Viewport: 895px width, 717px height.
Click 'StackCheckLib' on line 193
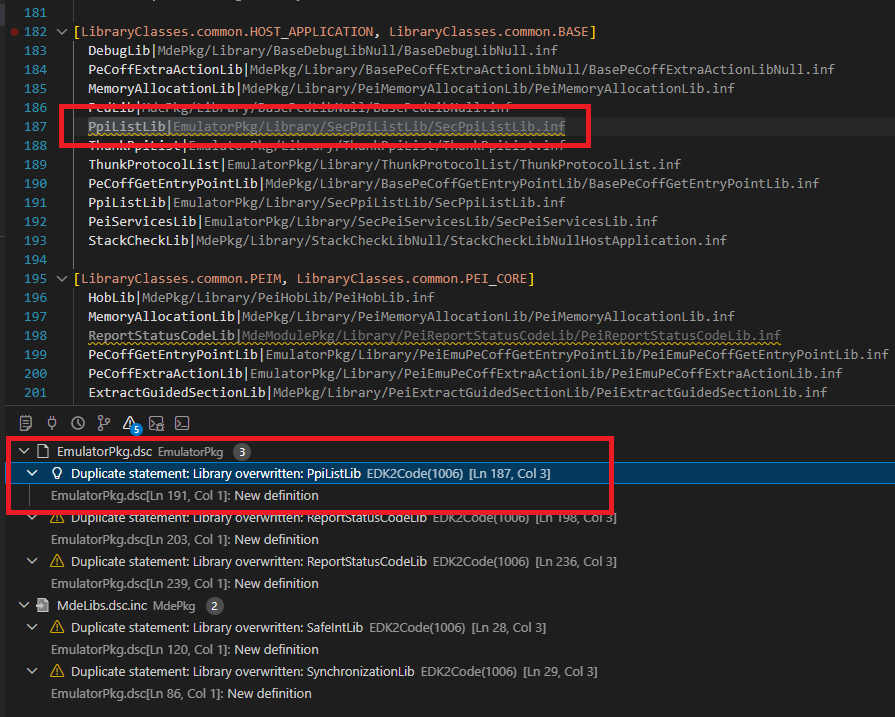point(138,240)
